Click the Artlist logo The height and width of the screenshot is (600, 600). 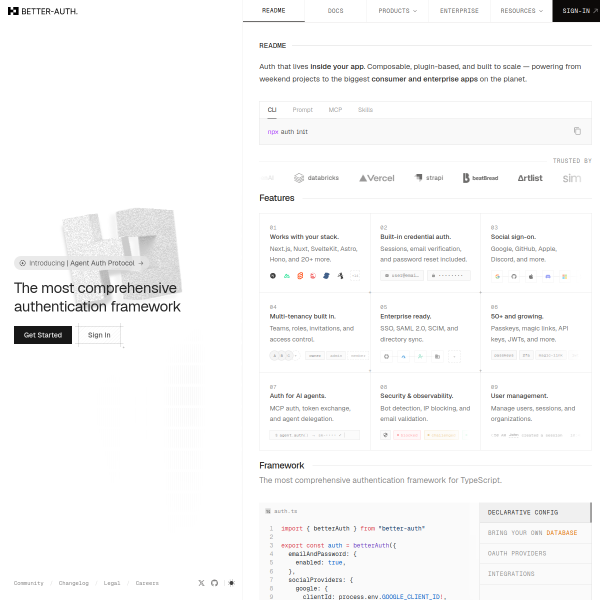[530, 178]
